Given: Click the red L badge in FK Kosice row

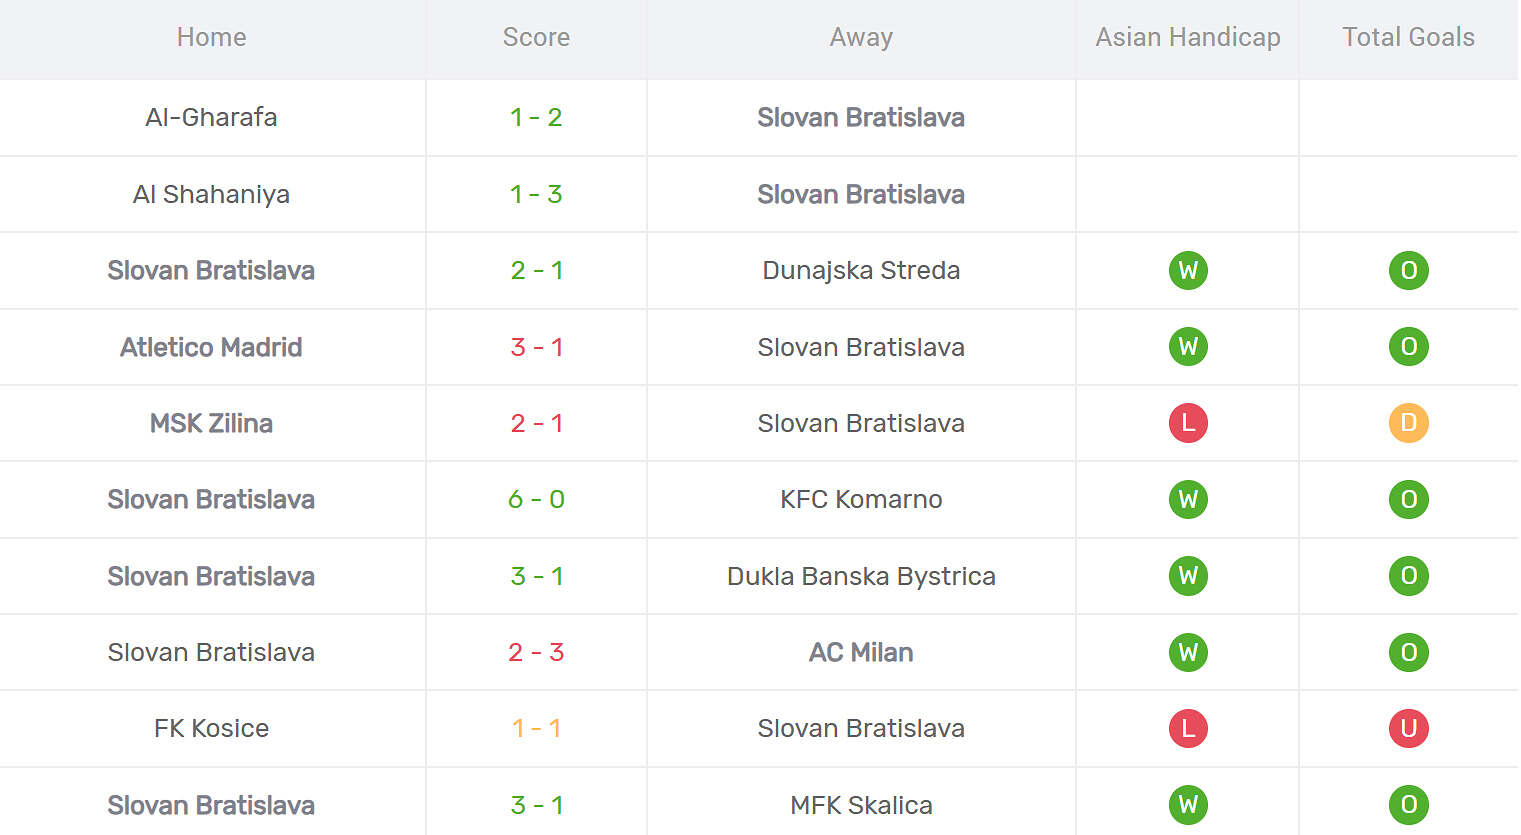Looking at the screenshot, I should point(1188,728).
